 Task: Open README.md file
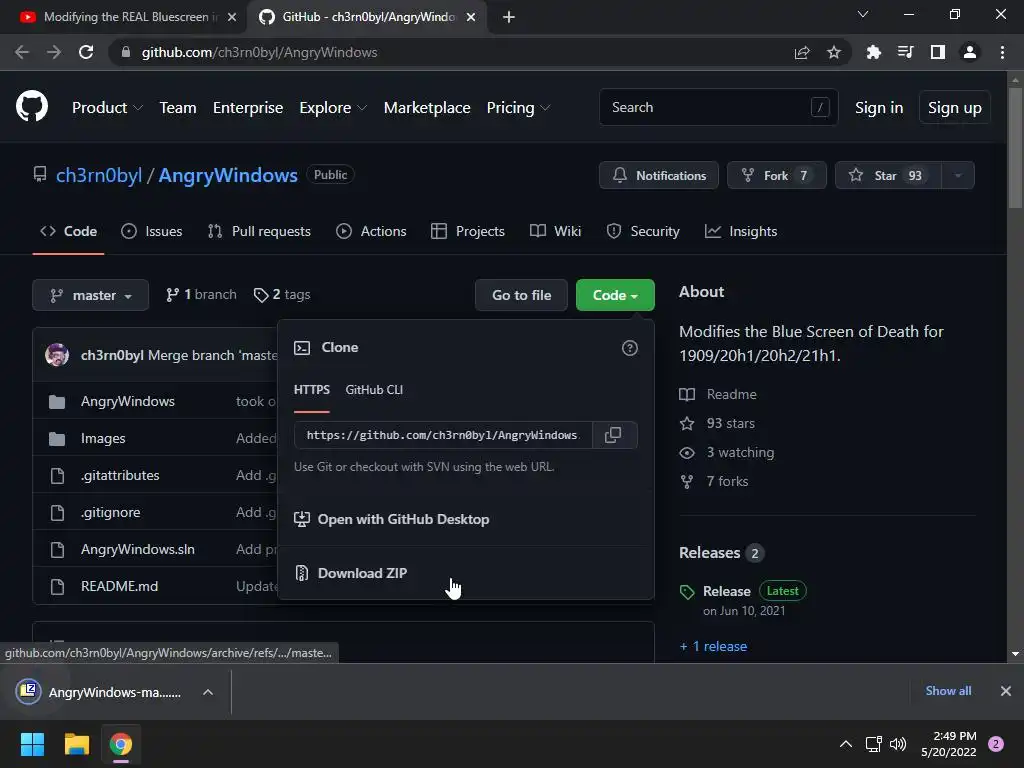click(119, 586)
